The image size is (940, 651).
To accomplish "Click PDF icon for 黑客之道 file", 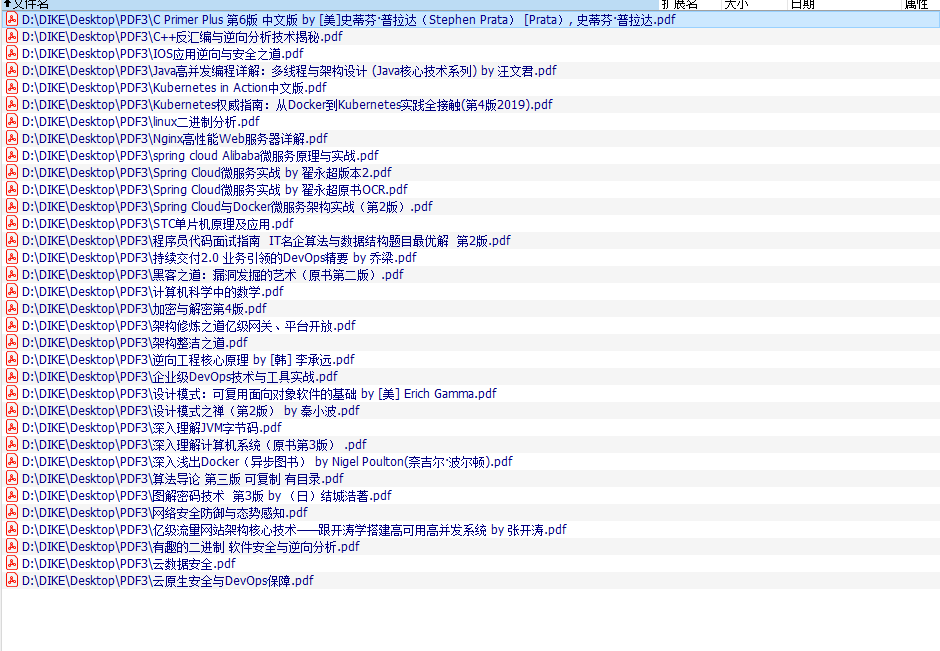I will pos(11,274).
